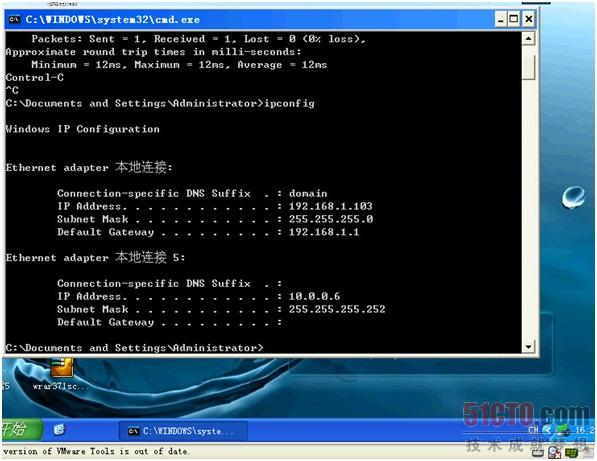The image size is (597, 461).
Task: Click the DNS suffix value 'domain'
Action: click(308, 193)
